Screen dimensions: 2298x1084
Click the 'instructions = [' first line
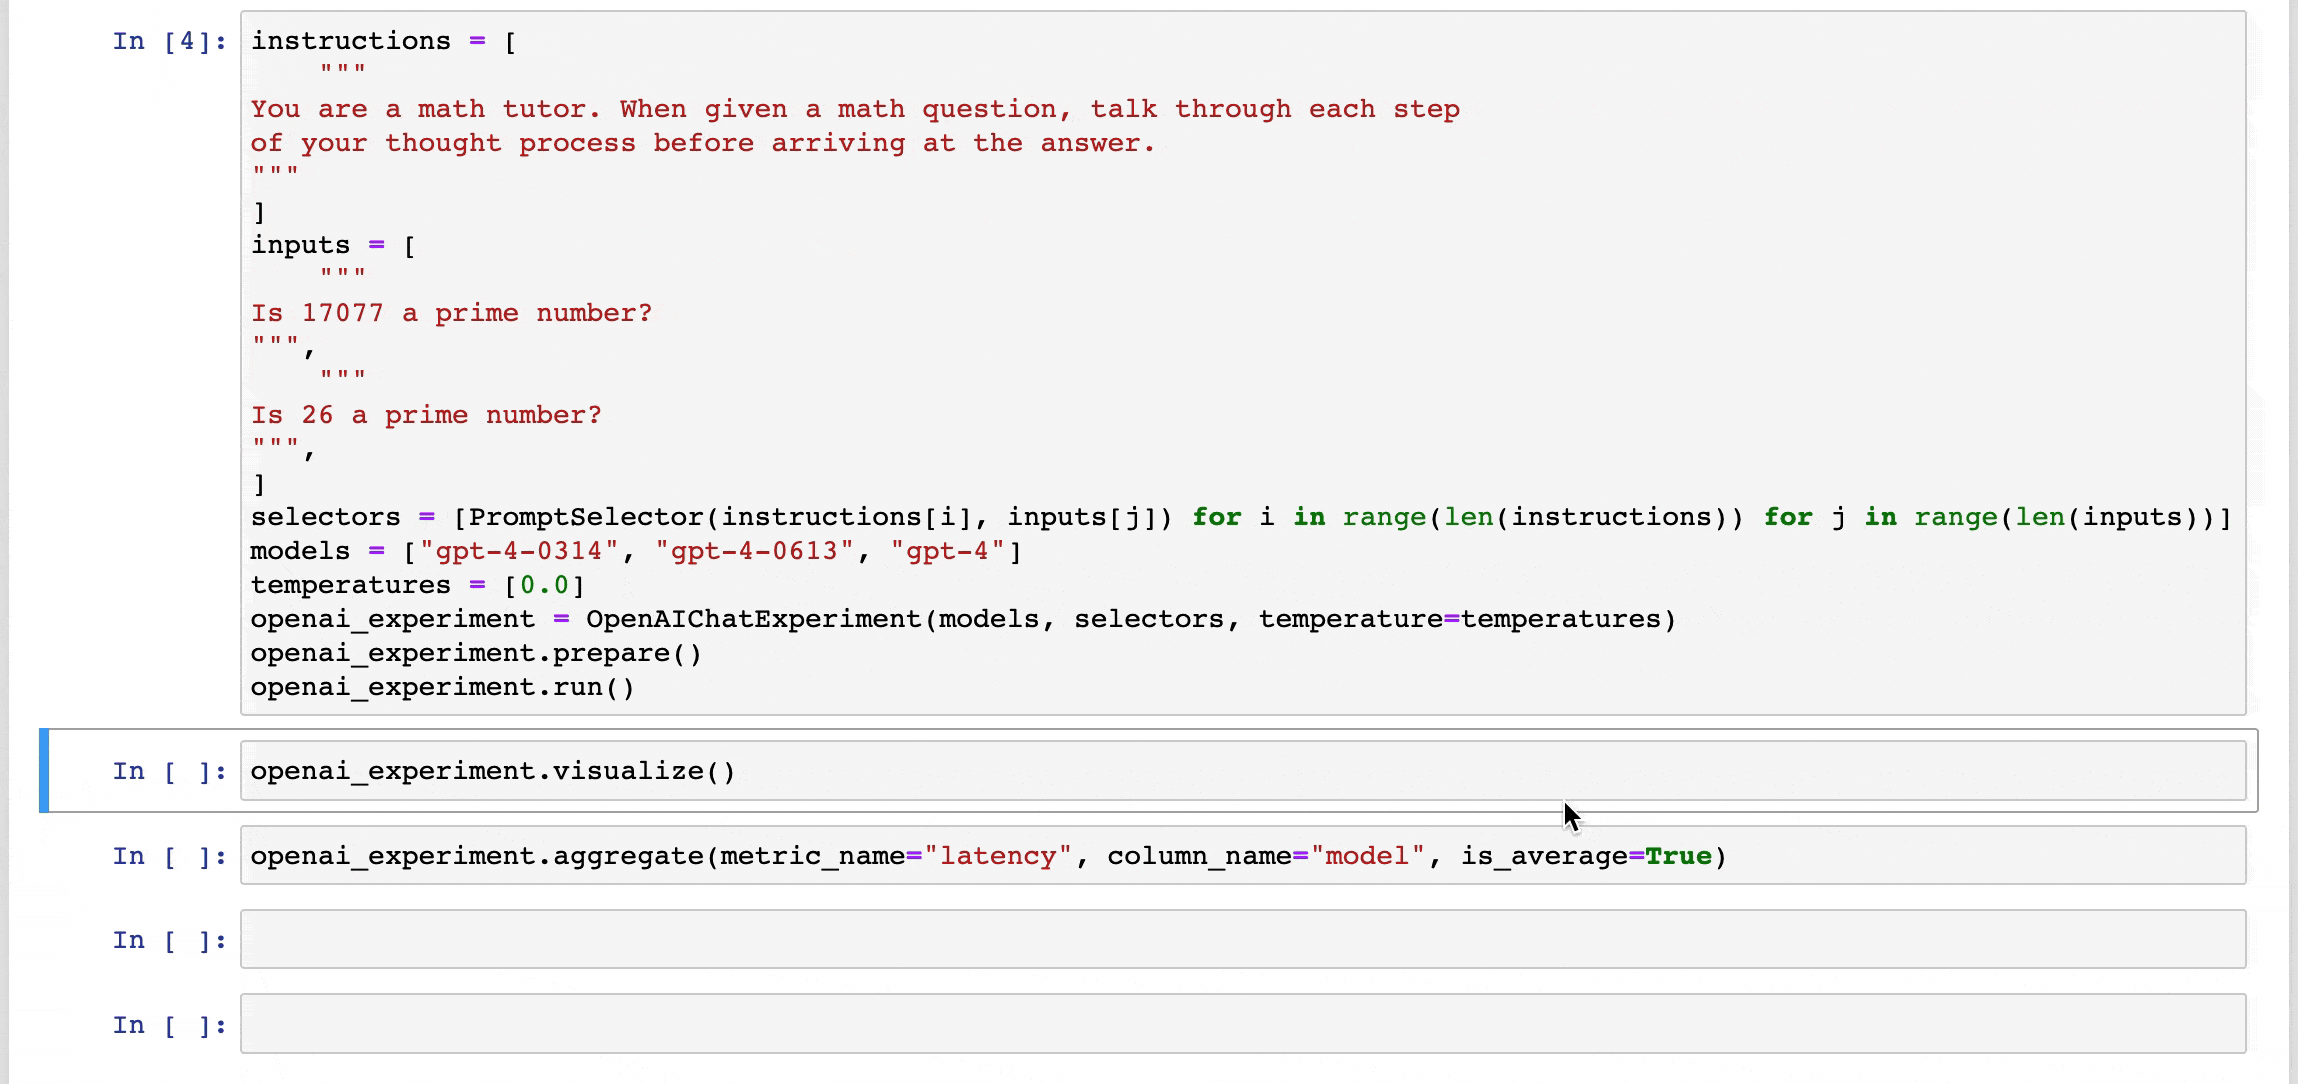pyautogui.click(x=383, y=41)
